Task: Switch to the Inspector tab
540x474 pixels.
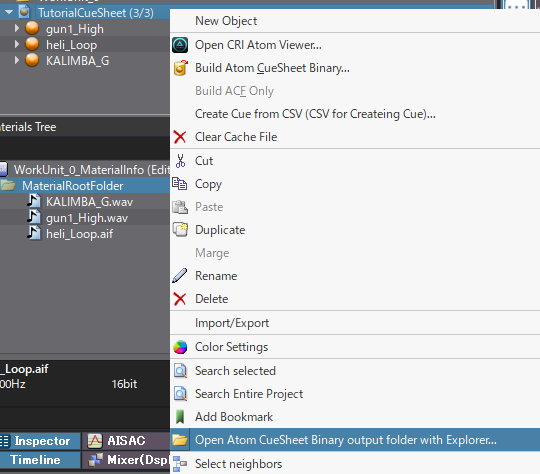Action: [40, 441]
